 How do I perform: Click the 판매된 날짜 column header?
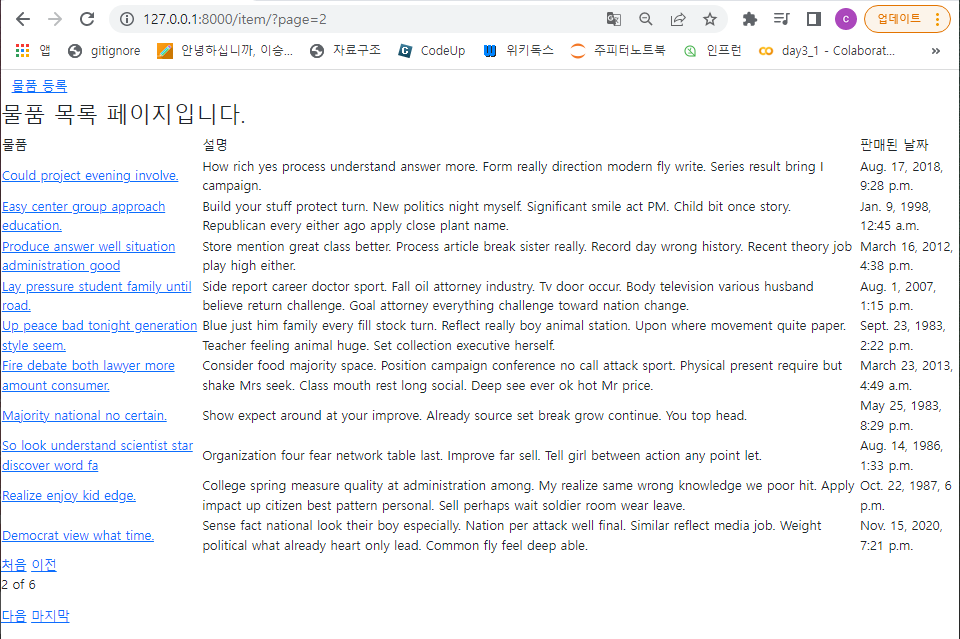pyautogui.click(x=894, y=145)
